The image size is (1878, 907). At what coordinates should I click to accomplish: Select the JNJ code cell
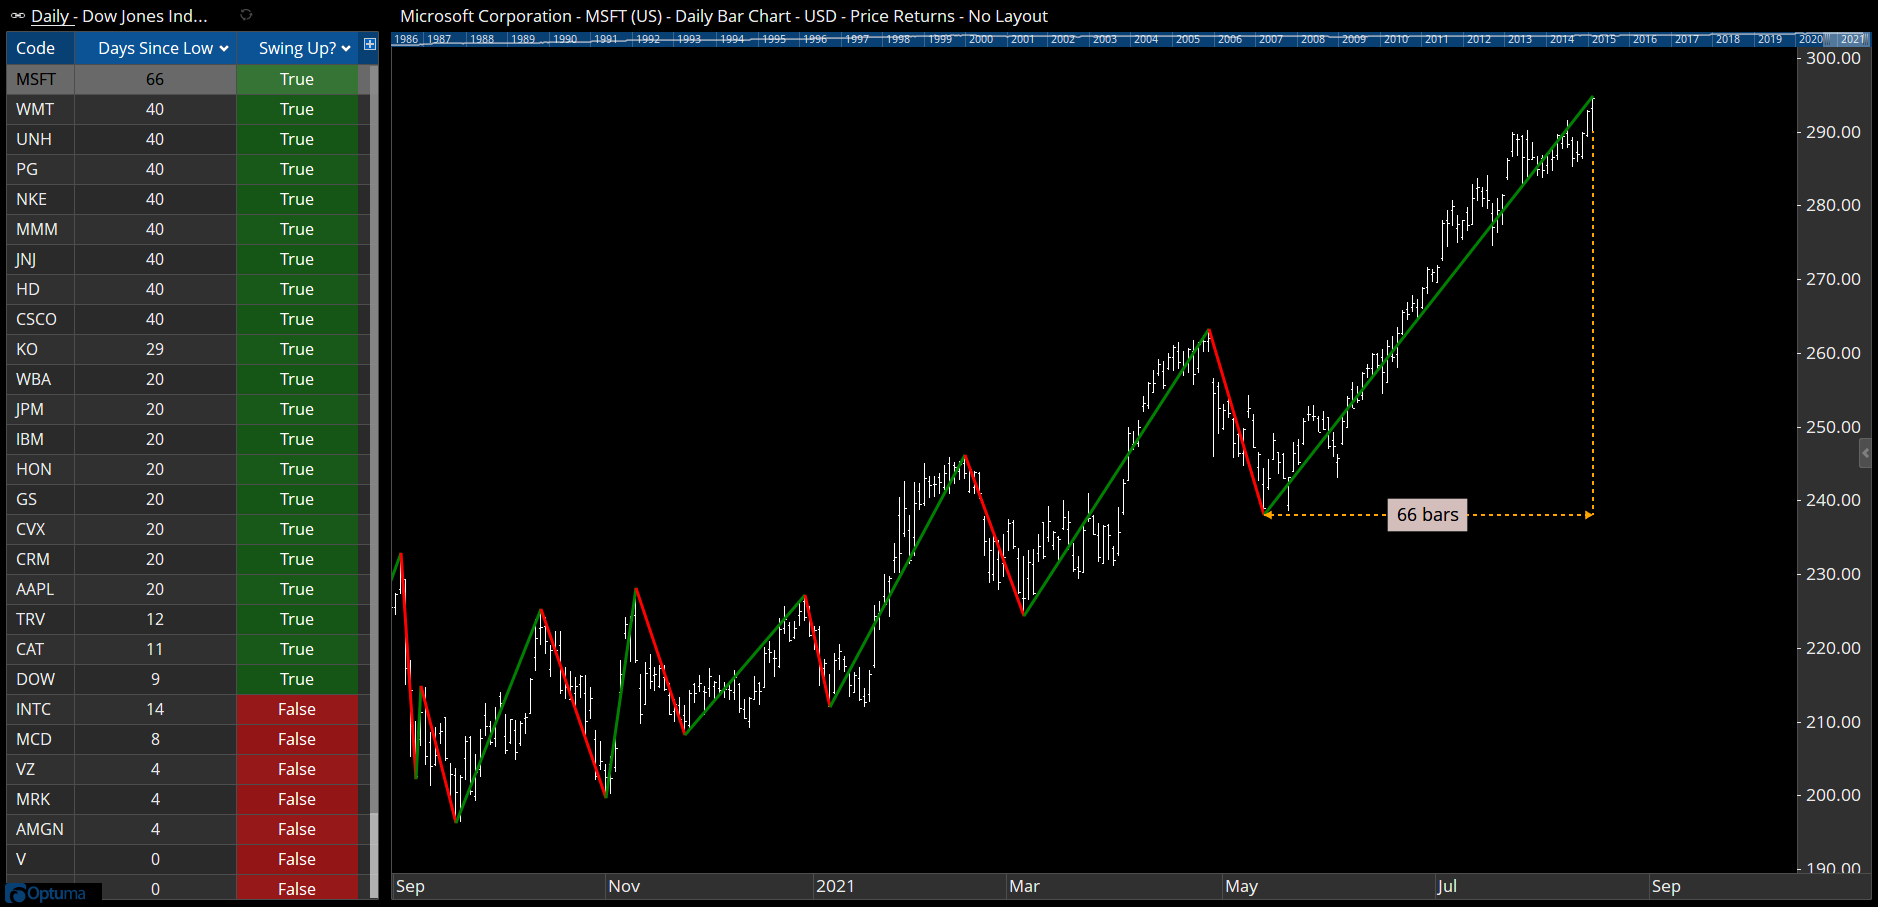pyautogui.click(x=40, y=259)
